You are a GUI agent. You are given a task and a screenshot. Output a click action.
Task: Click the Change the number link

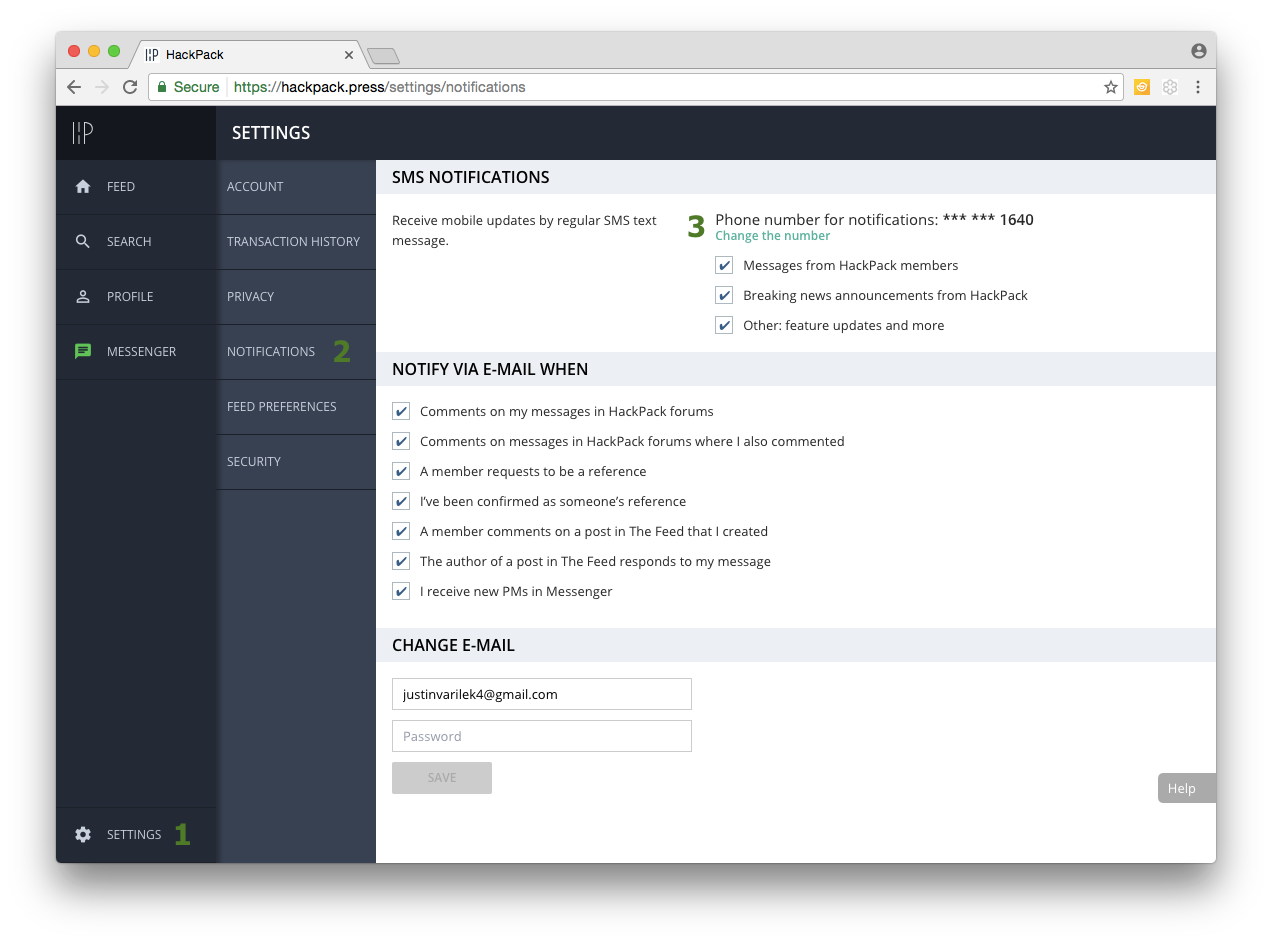tap(773, 236)
